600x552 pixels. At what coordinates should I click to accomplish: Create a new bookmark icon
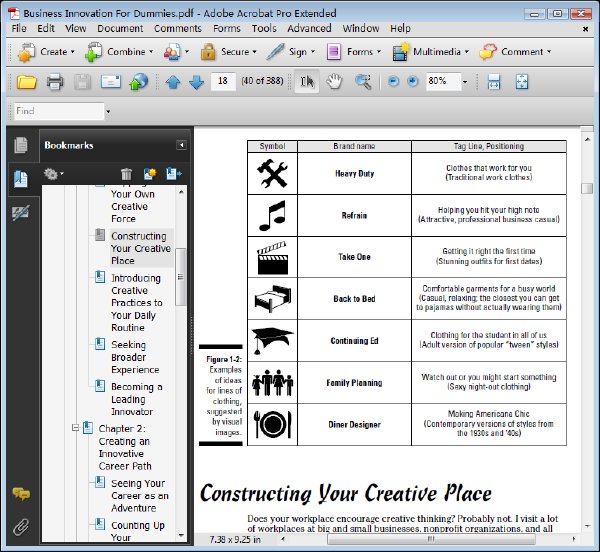(x=150, y=174)
